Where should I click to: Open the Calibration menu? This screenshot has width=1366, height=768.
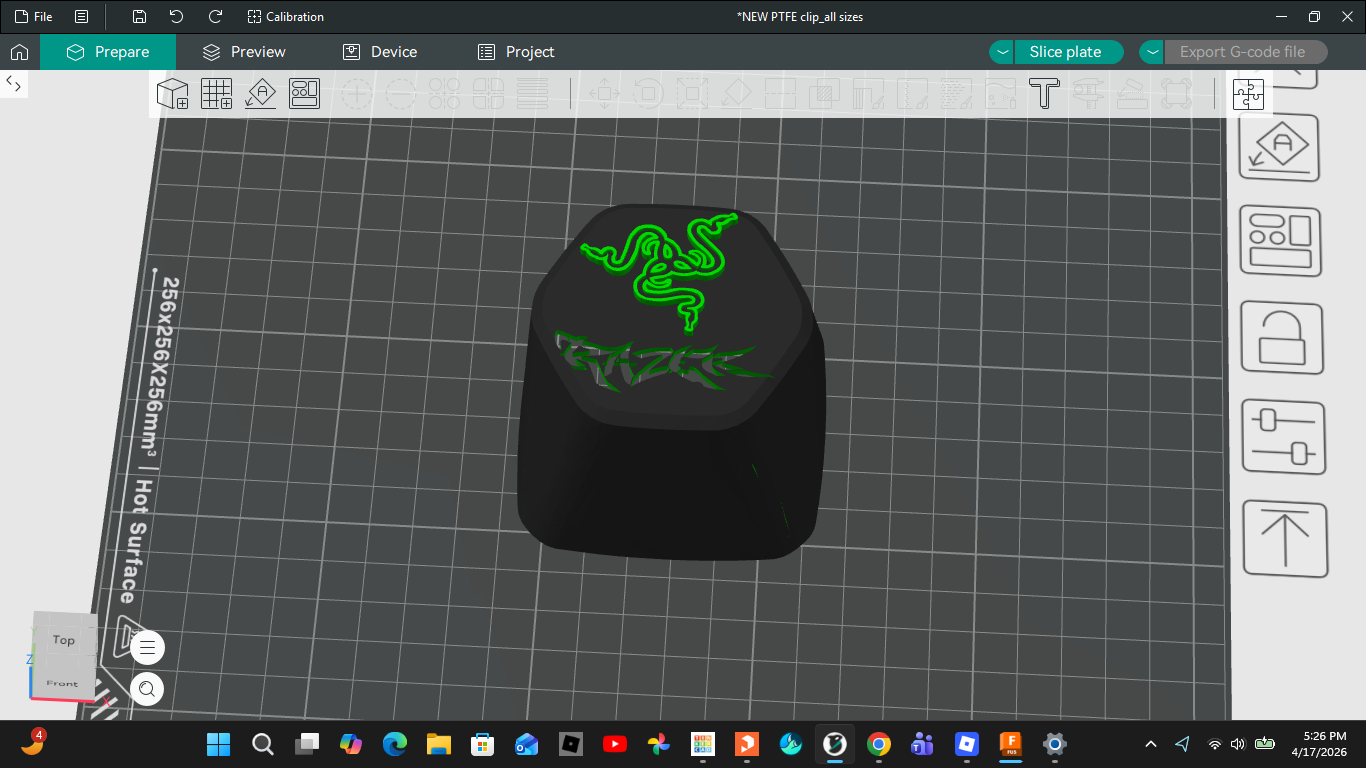click(285, 17)
